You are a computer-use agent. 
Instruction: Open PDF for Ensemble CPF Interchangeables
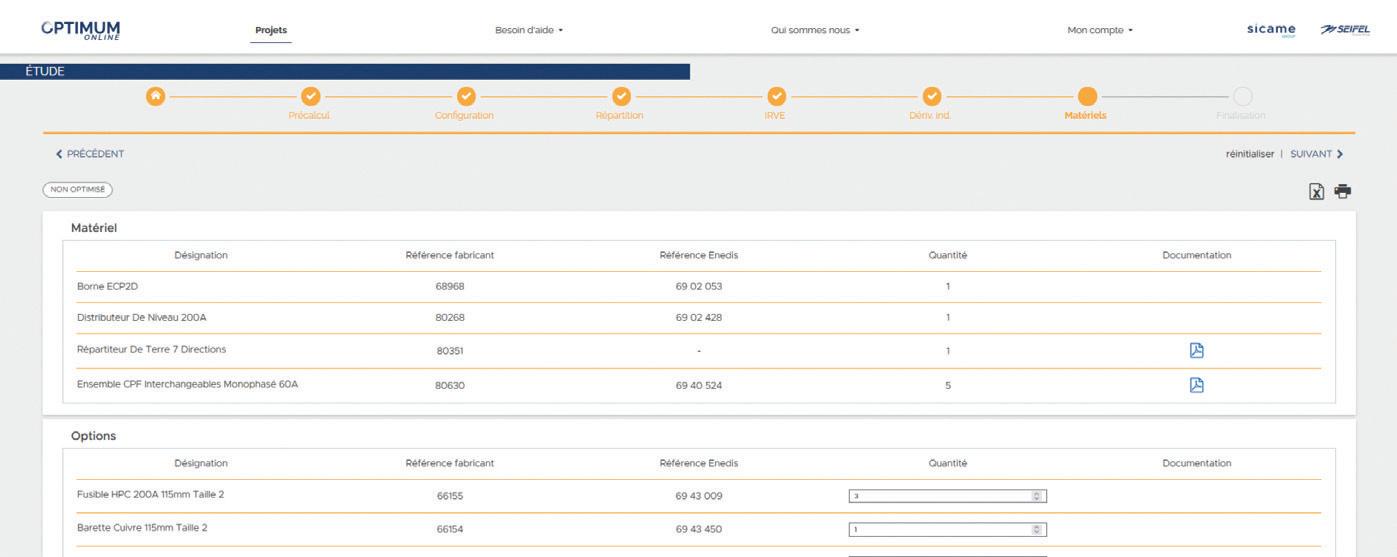click(1196, 385)
